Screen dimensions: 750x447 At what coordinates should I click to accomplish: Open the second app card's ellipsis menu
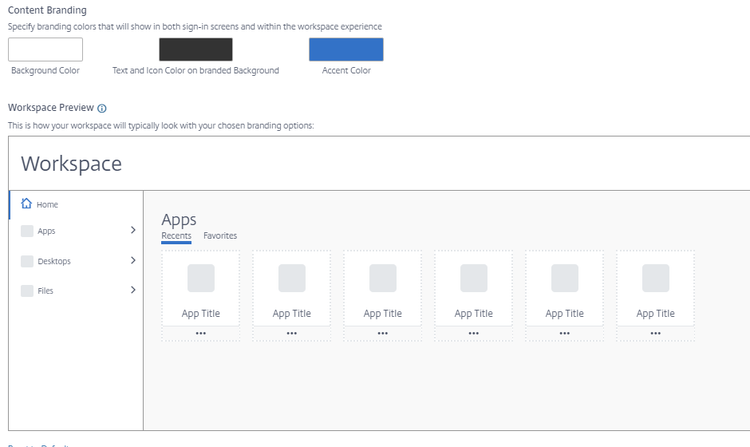tap(292, 333)
